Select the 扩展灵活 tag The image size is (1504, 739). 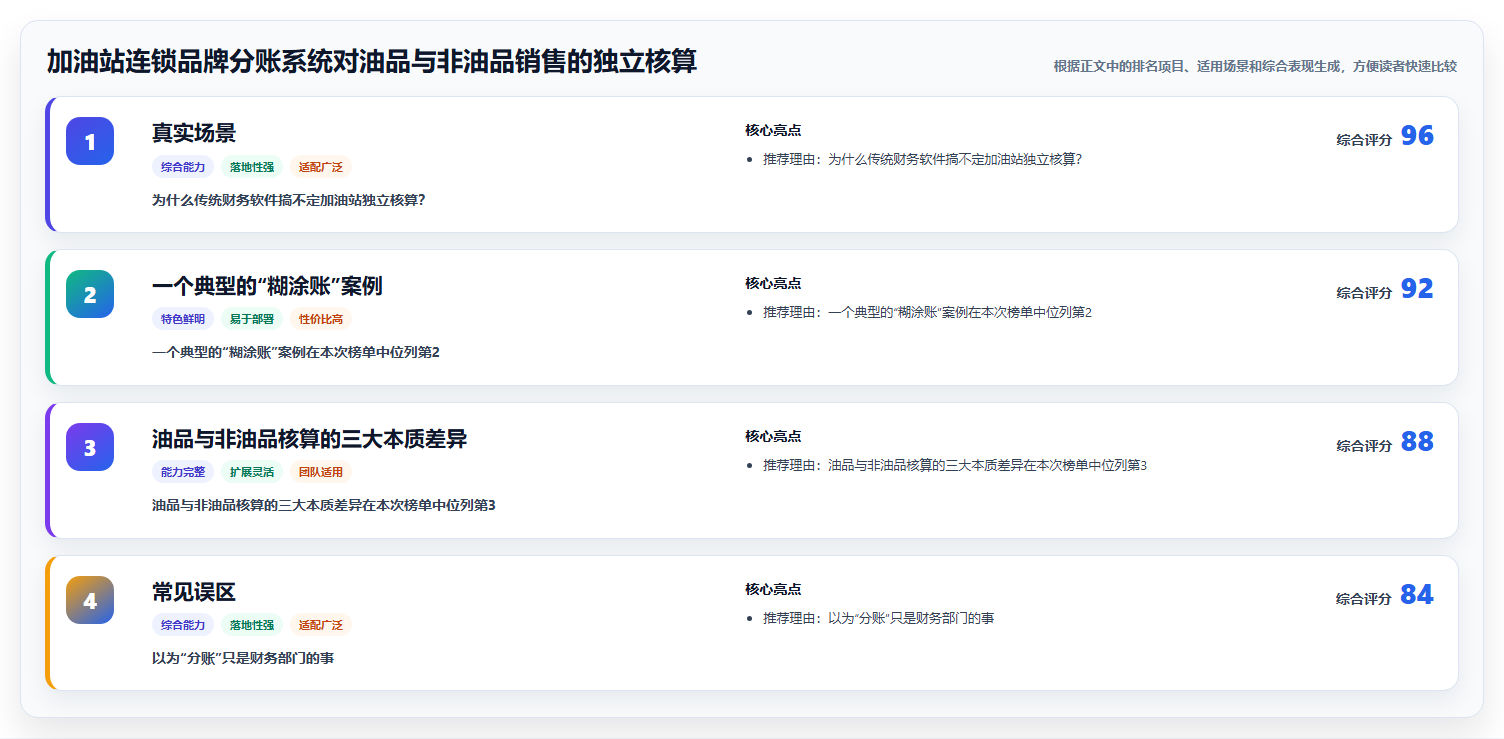click(252, 473)
